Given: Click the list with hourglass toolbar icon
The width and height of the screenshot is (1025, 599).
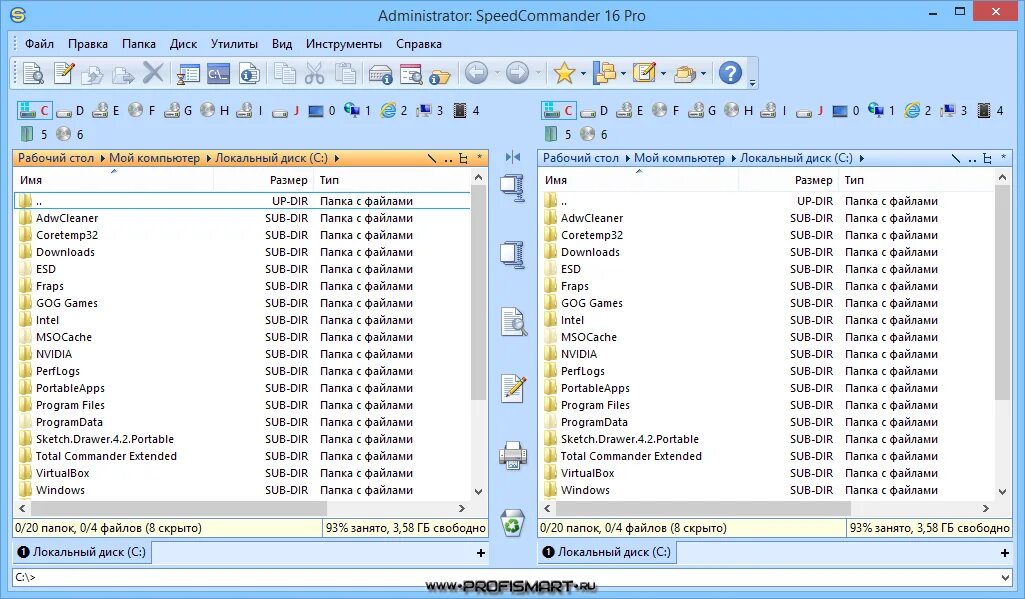Looking at the screenshot, I should pos(188,73).
